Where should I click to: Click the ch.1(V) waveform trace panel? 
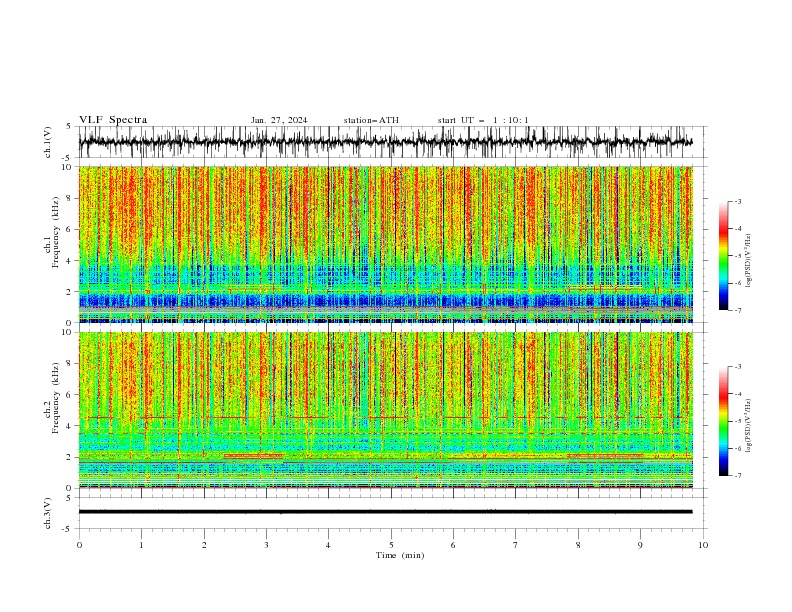coord(392,142)
